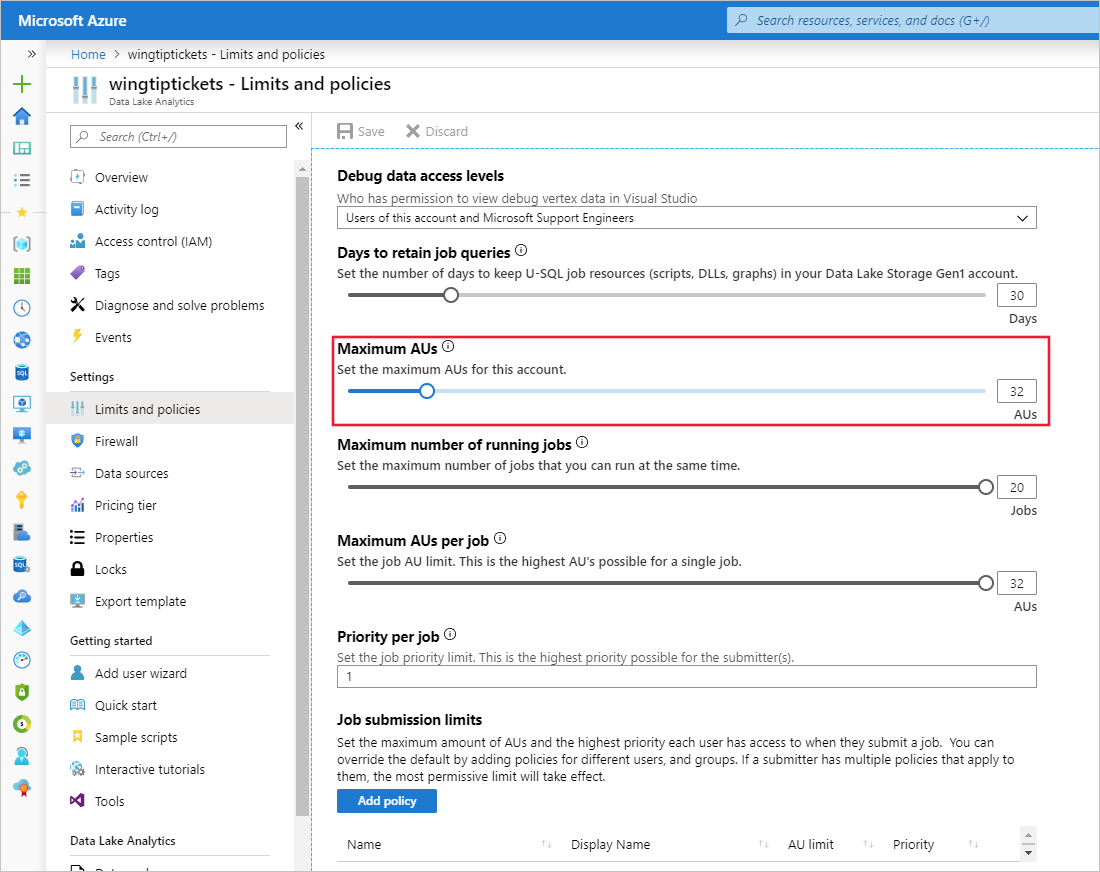1100x872 pixels.
Task: Click info icon next to Maximum number of running jobs
Action: (582, 443)
